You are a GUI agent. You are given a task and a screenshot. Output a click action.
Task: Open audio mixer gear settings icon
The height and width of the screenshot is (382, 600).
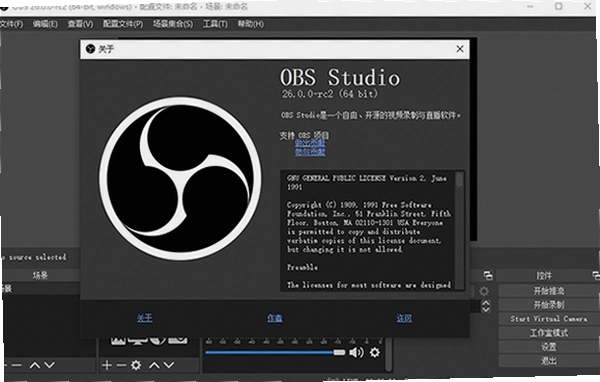(x=375, y=352)
